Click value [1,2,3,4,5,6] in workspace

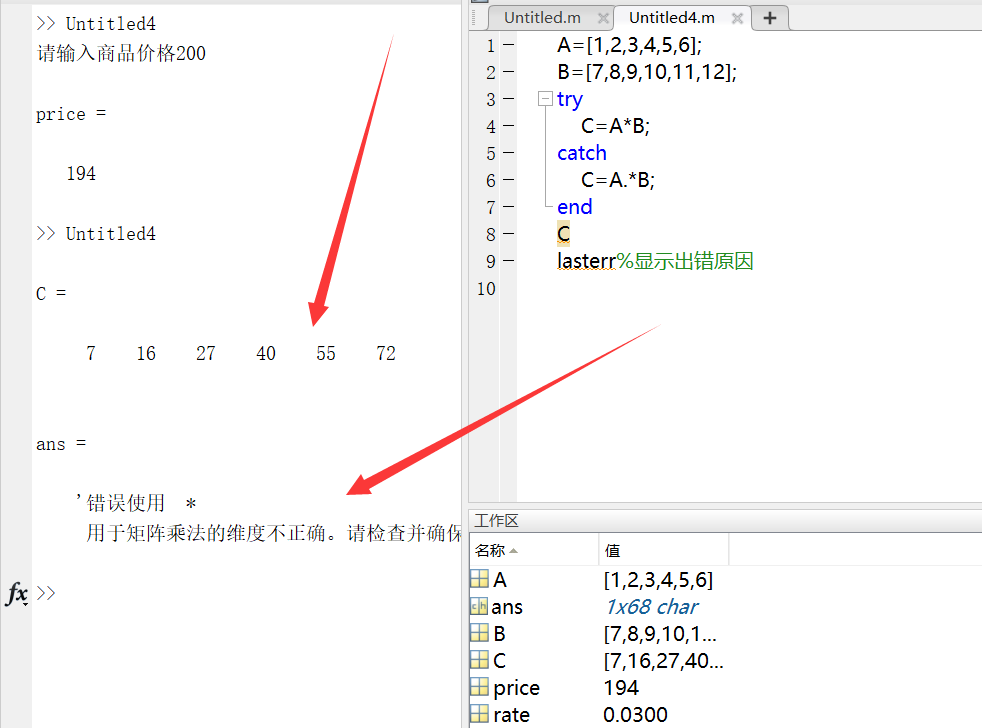658,580
